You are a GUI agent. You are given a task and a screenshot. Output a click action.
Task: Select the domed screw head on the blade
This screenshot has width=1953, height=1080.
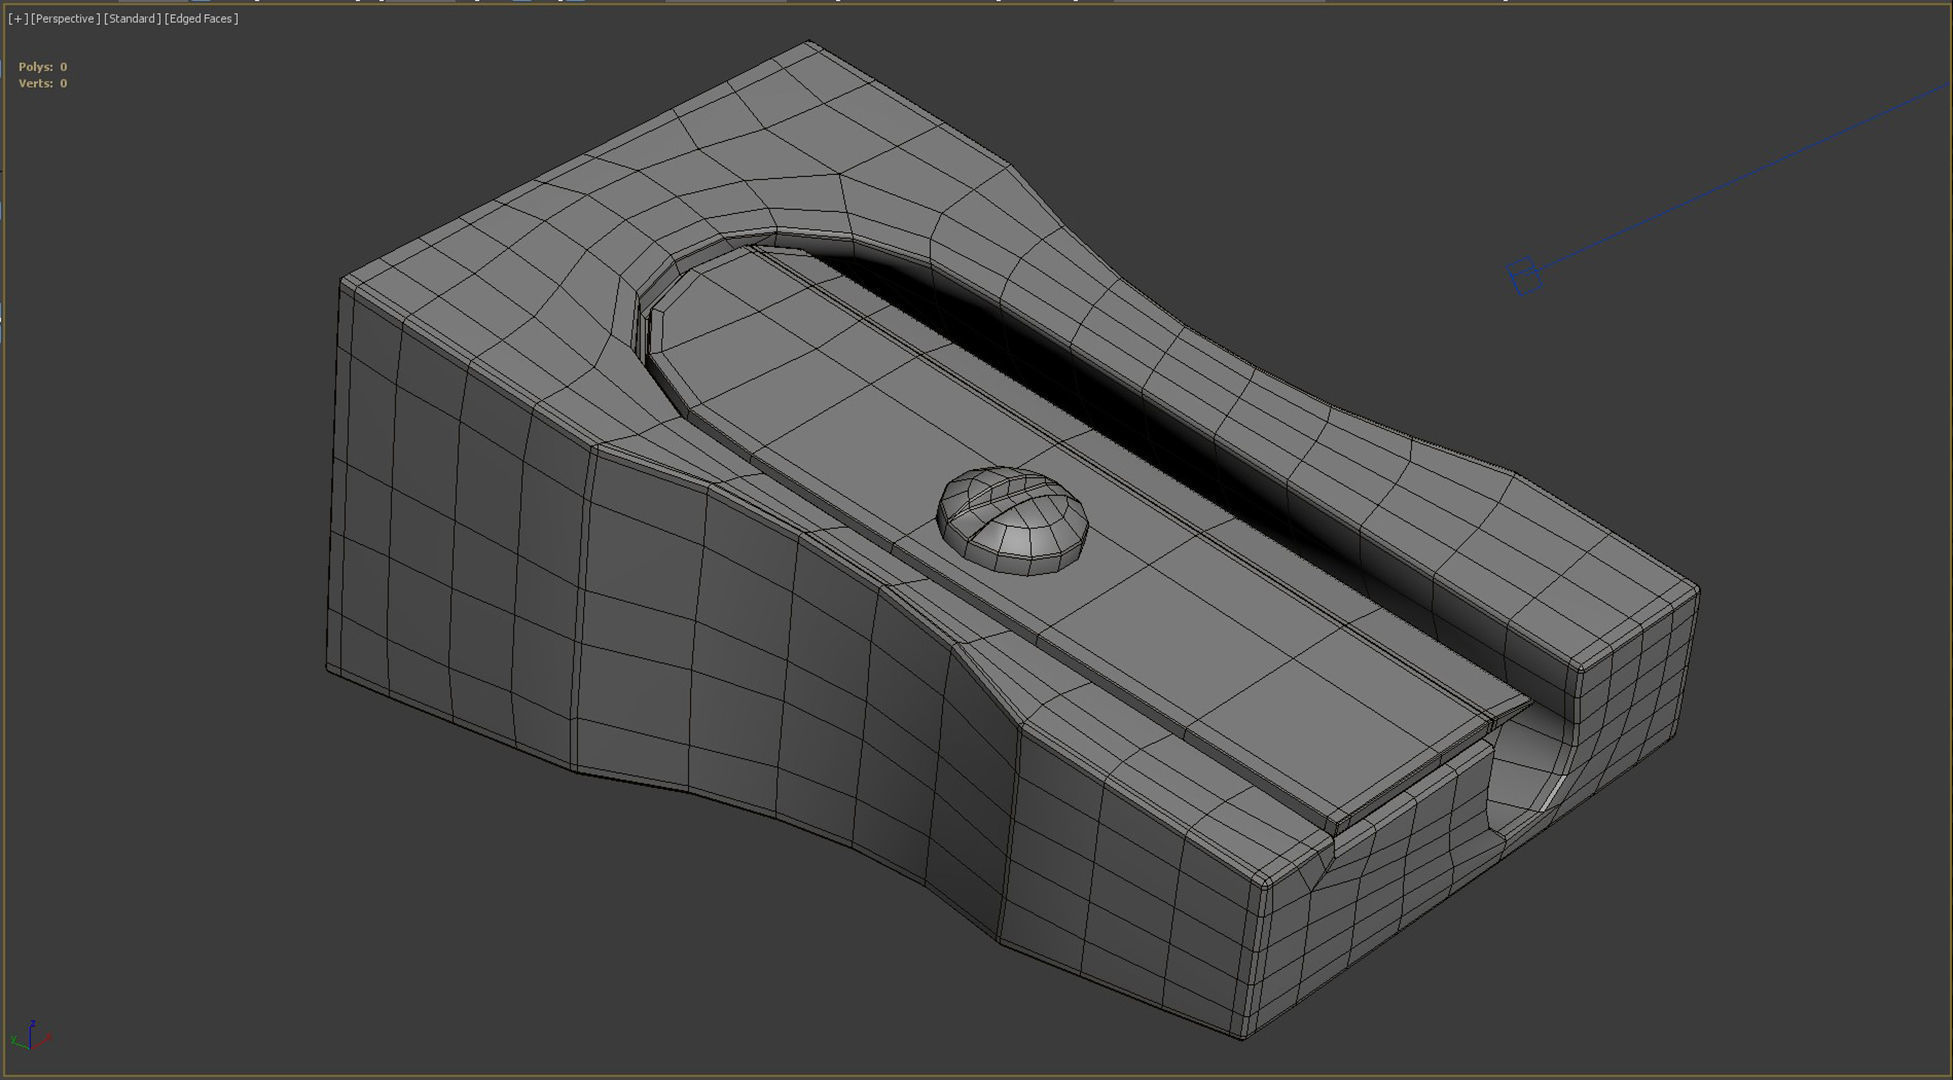pos(1012,520)
